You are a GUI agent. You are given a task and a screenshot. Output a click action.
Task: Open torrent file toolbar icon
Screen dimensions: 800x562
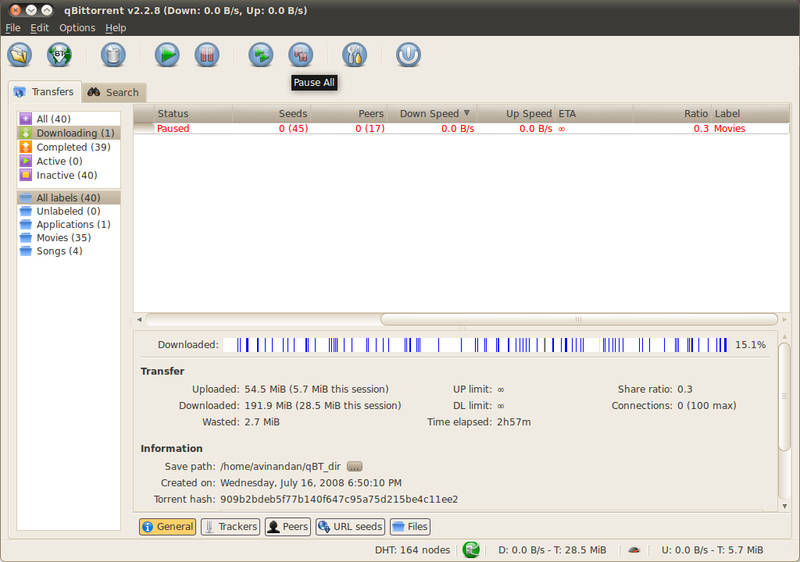19,55
